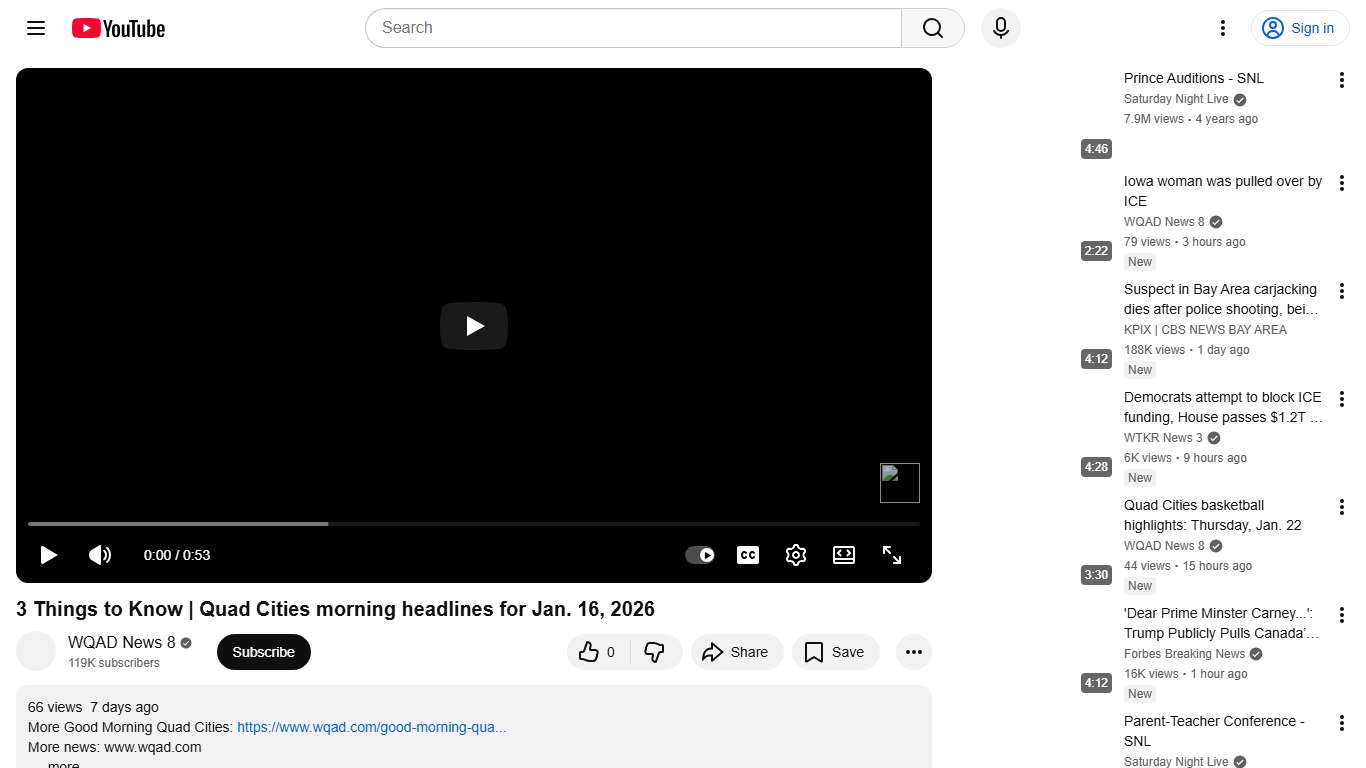
Task: Give the video a thumbs down
Action: pos(656,651)
